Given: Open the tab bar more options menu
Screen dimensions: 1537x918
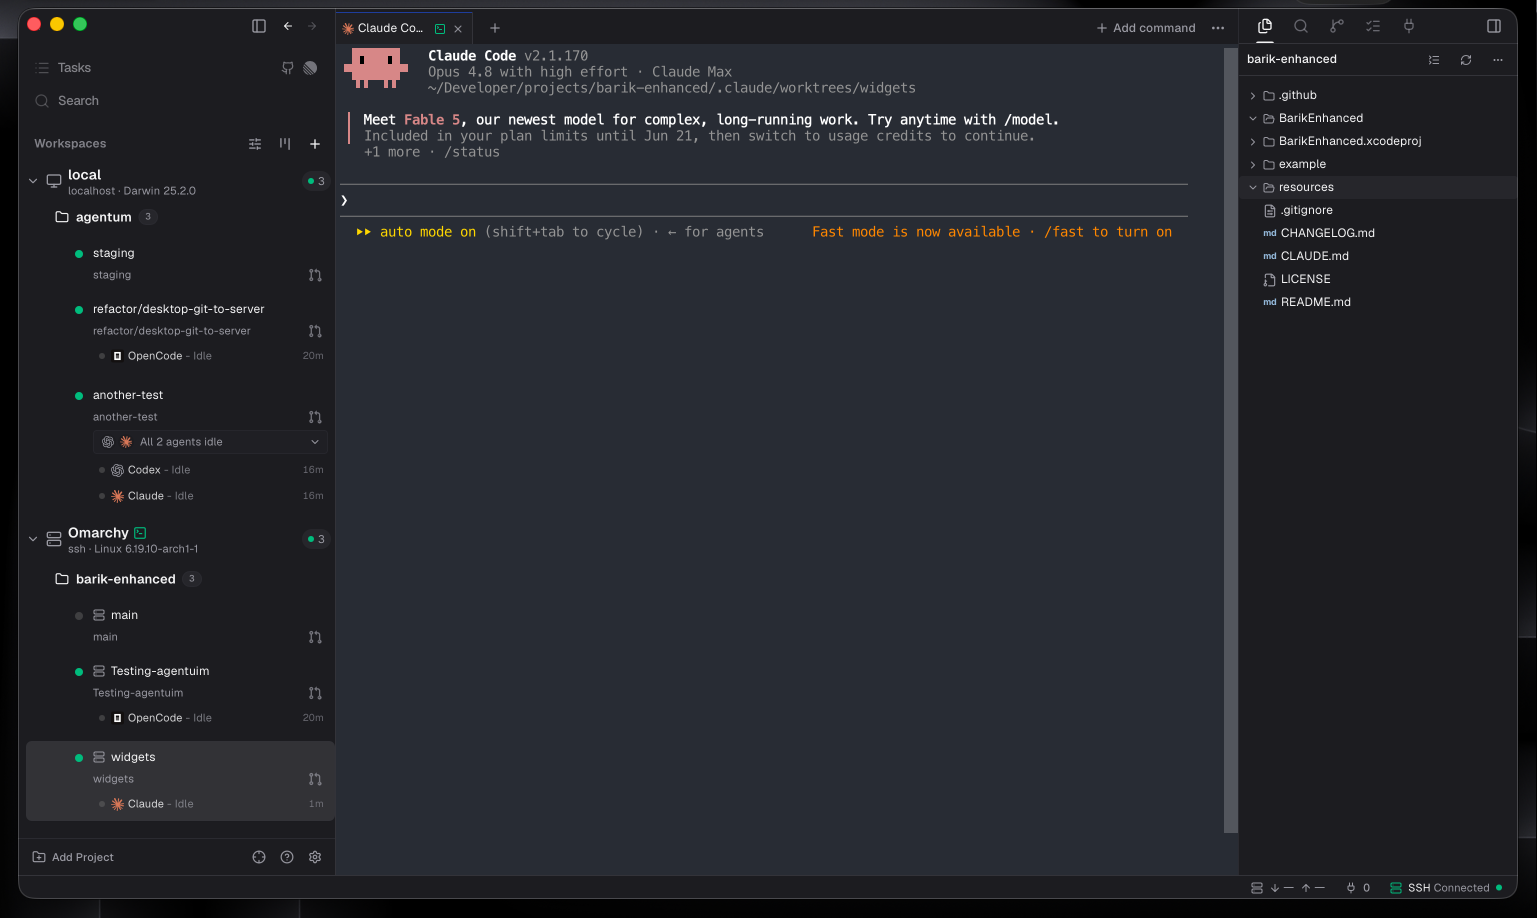Looking at the screenshot, I should 1218,28.
